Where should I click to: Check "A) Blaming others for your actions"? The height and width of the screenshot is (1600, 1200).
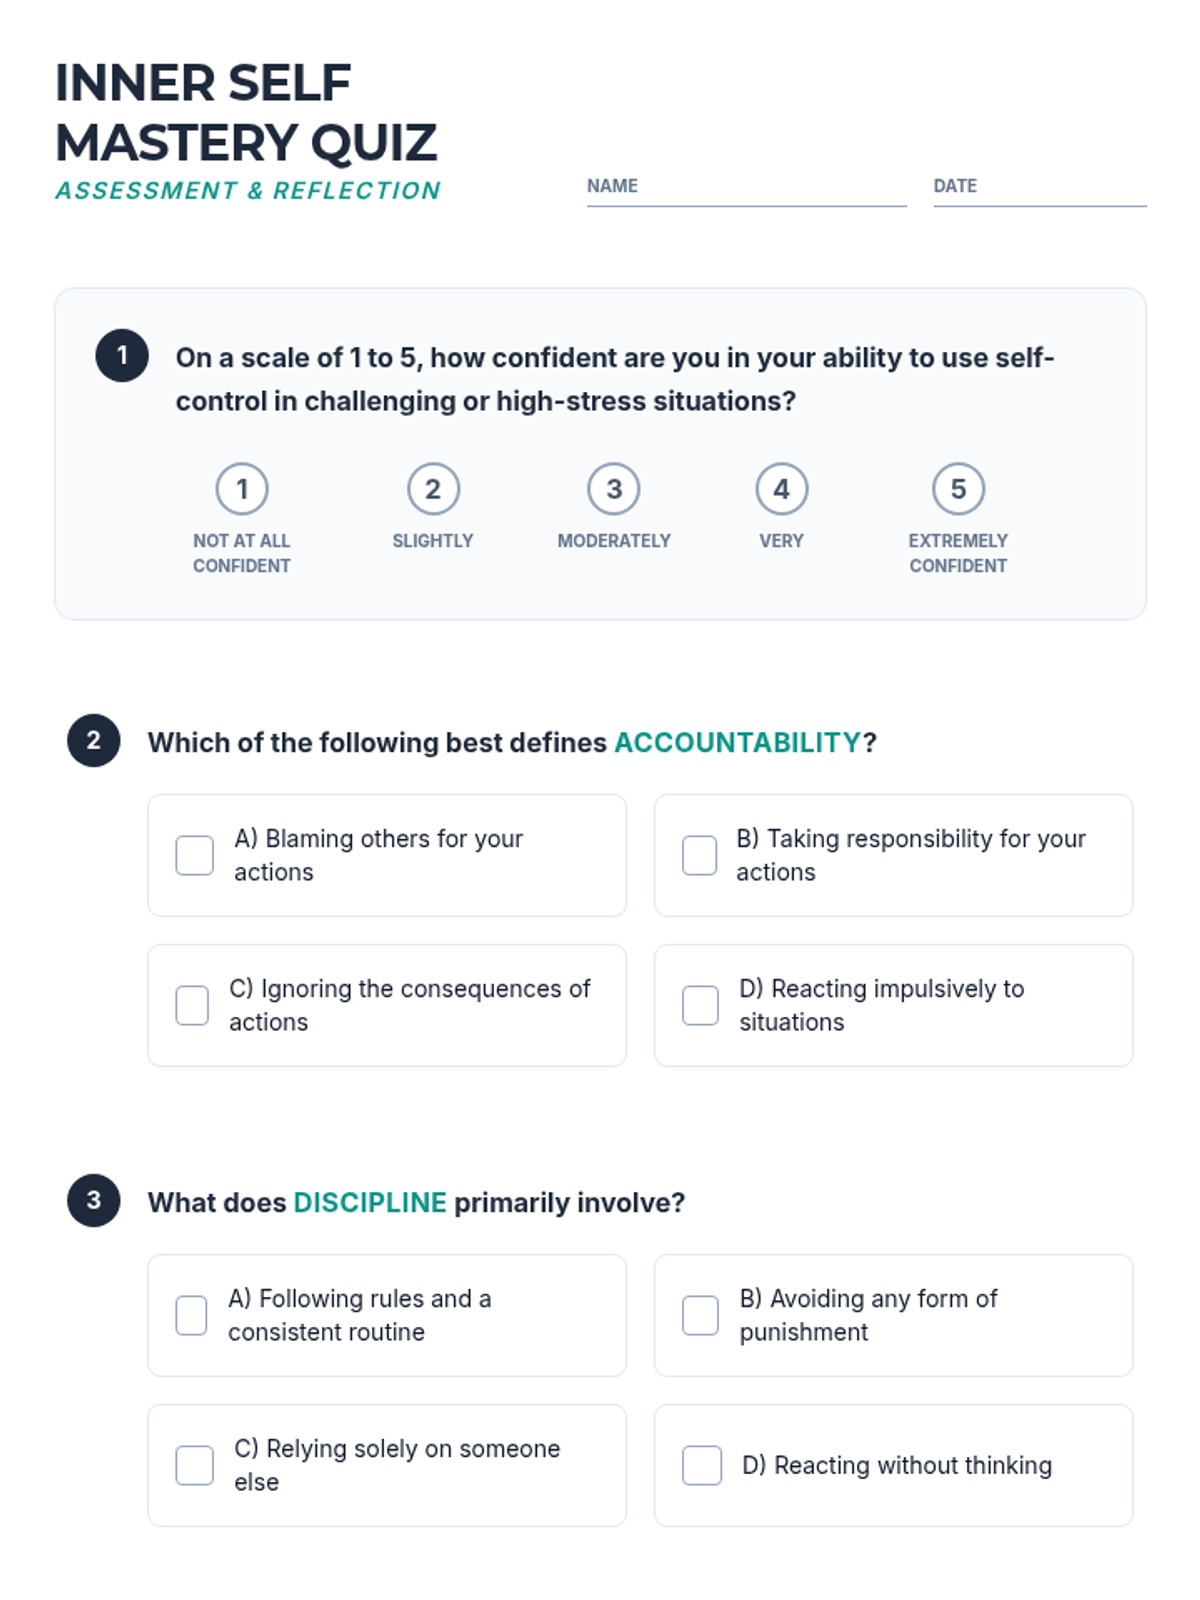(195, 856)
